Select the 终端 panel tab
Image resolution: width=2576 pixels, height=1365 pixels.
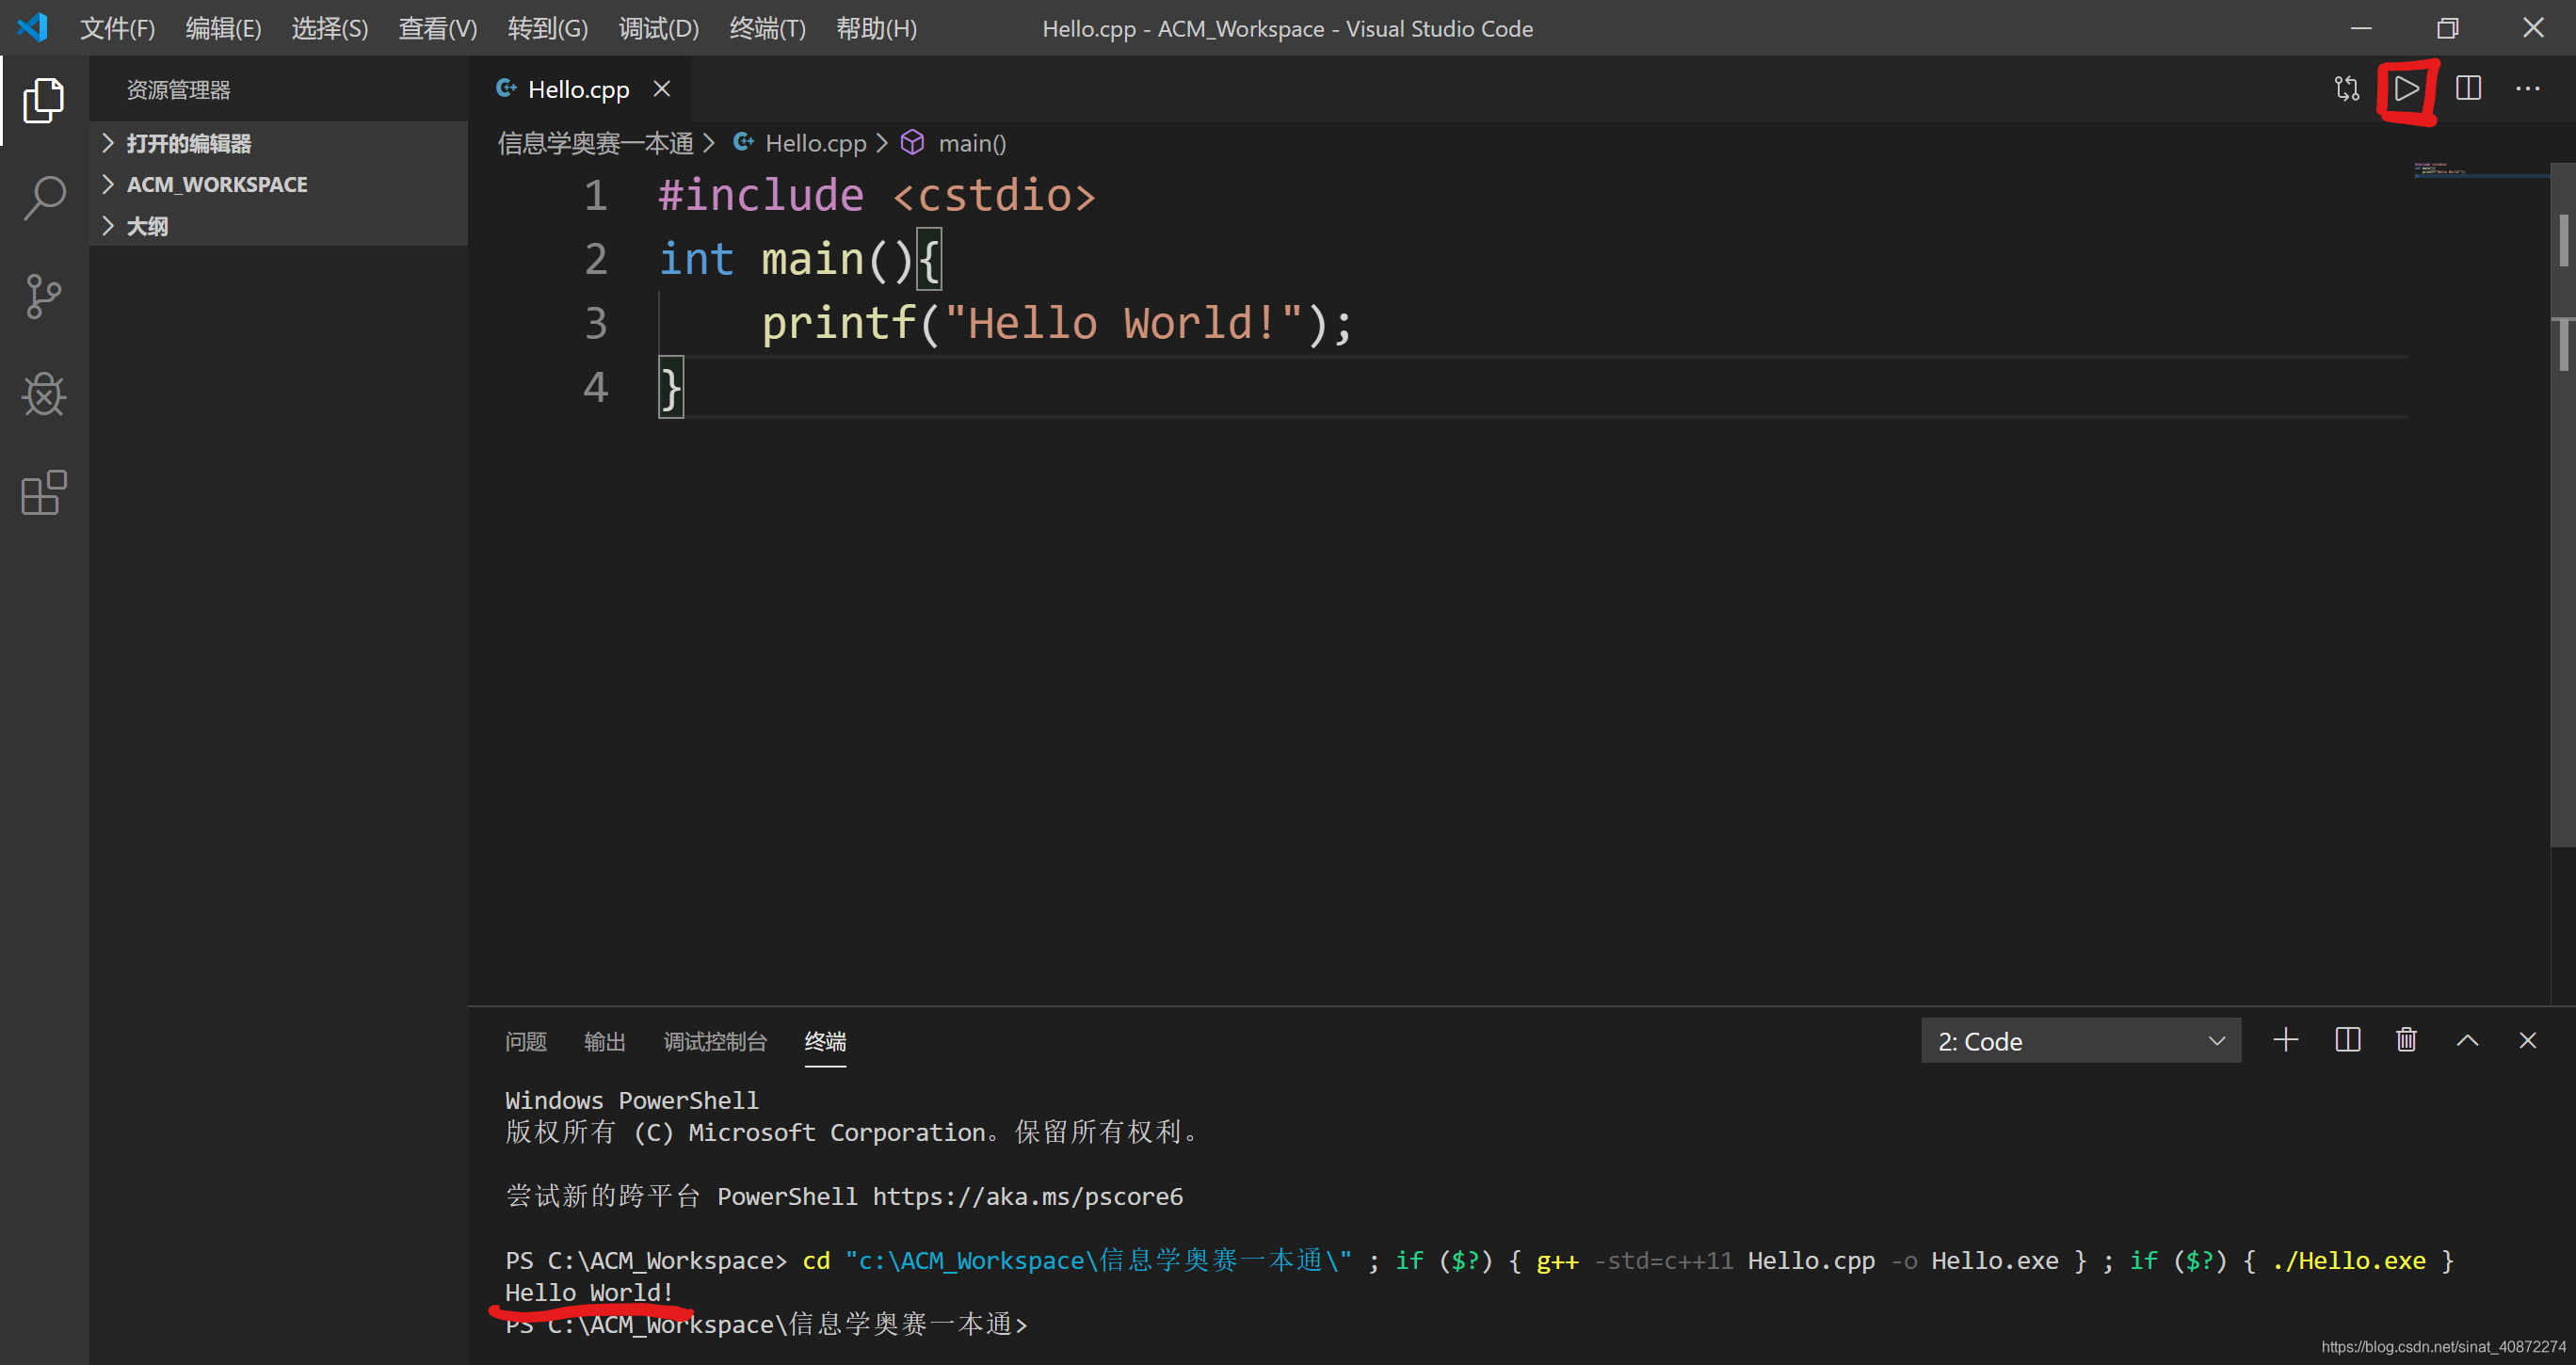[825, 1041]
